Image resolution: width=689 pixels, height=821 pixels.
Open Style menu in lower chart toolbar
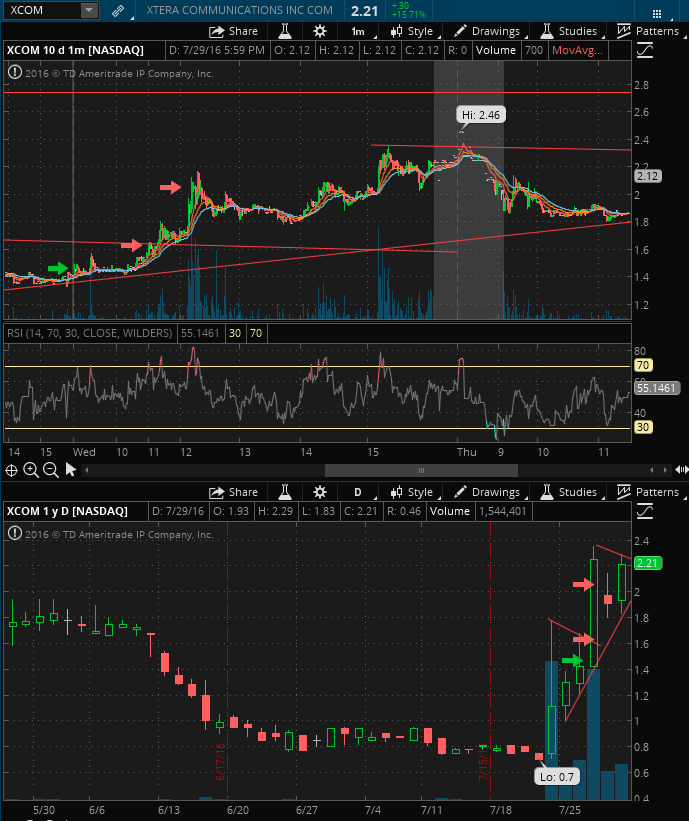pos(413,492)
